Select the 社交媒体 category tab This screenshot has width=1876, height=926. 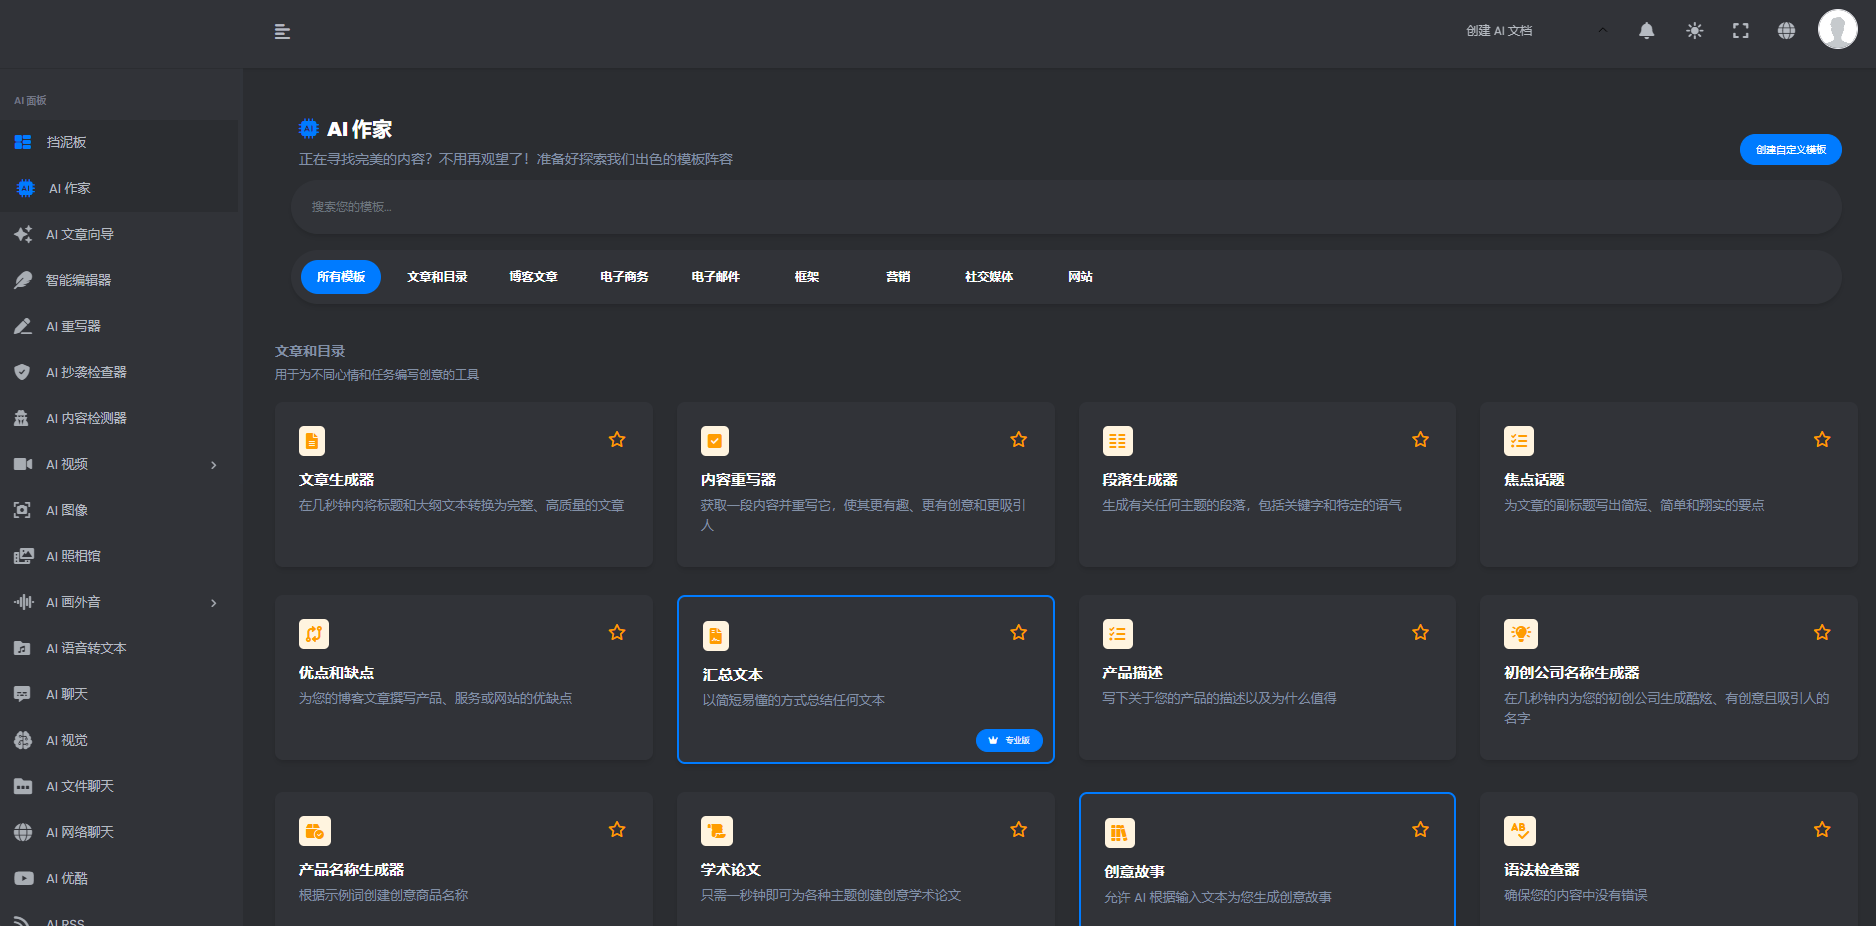tap(988, 277)
